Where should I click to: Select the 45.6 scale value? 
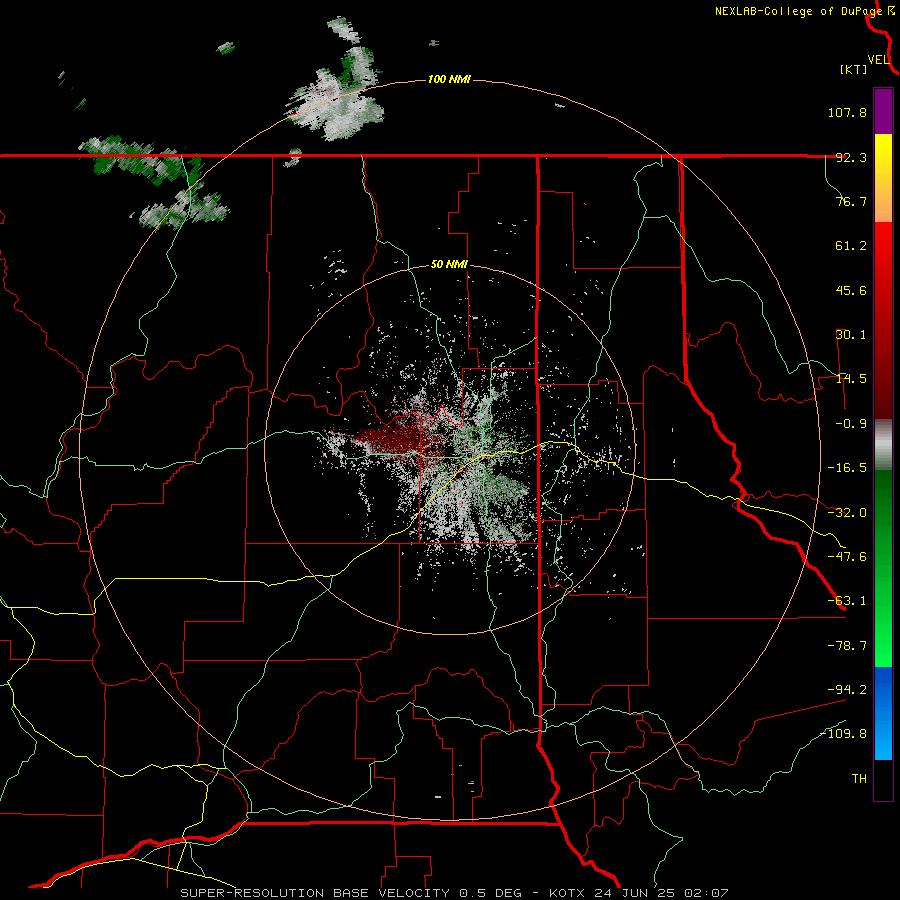pyautogui.click(x=851, y=290)
